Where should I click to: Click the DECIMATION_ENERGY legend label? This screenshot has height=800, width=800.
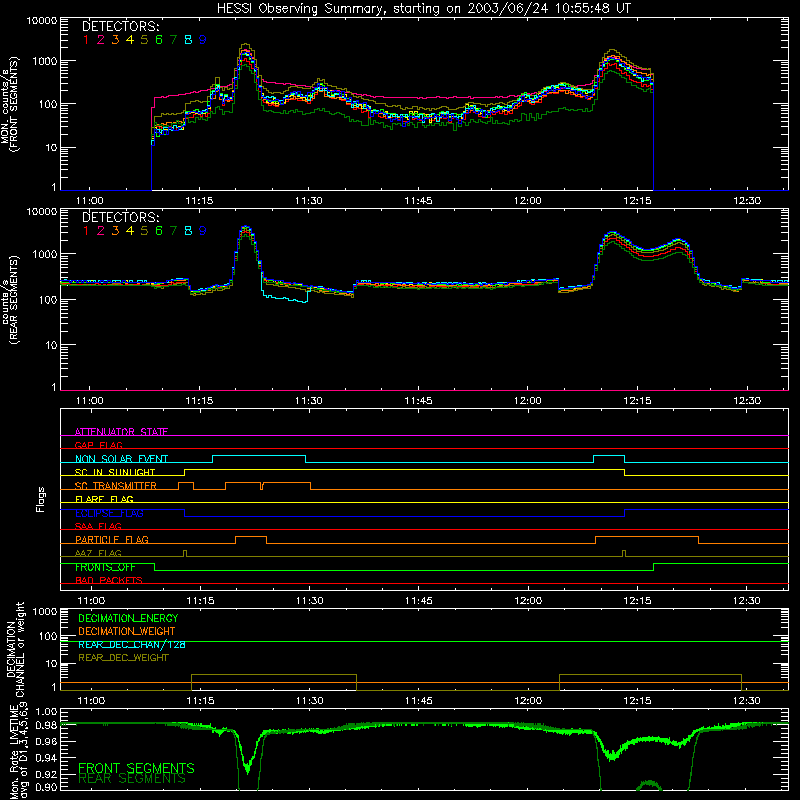pyautogui.click(x=128, y=618)
